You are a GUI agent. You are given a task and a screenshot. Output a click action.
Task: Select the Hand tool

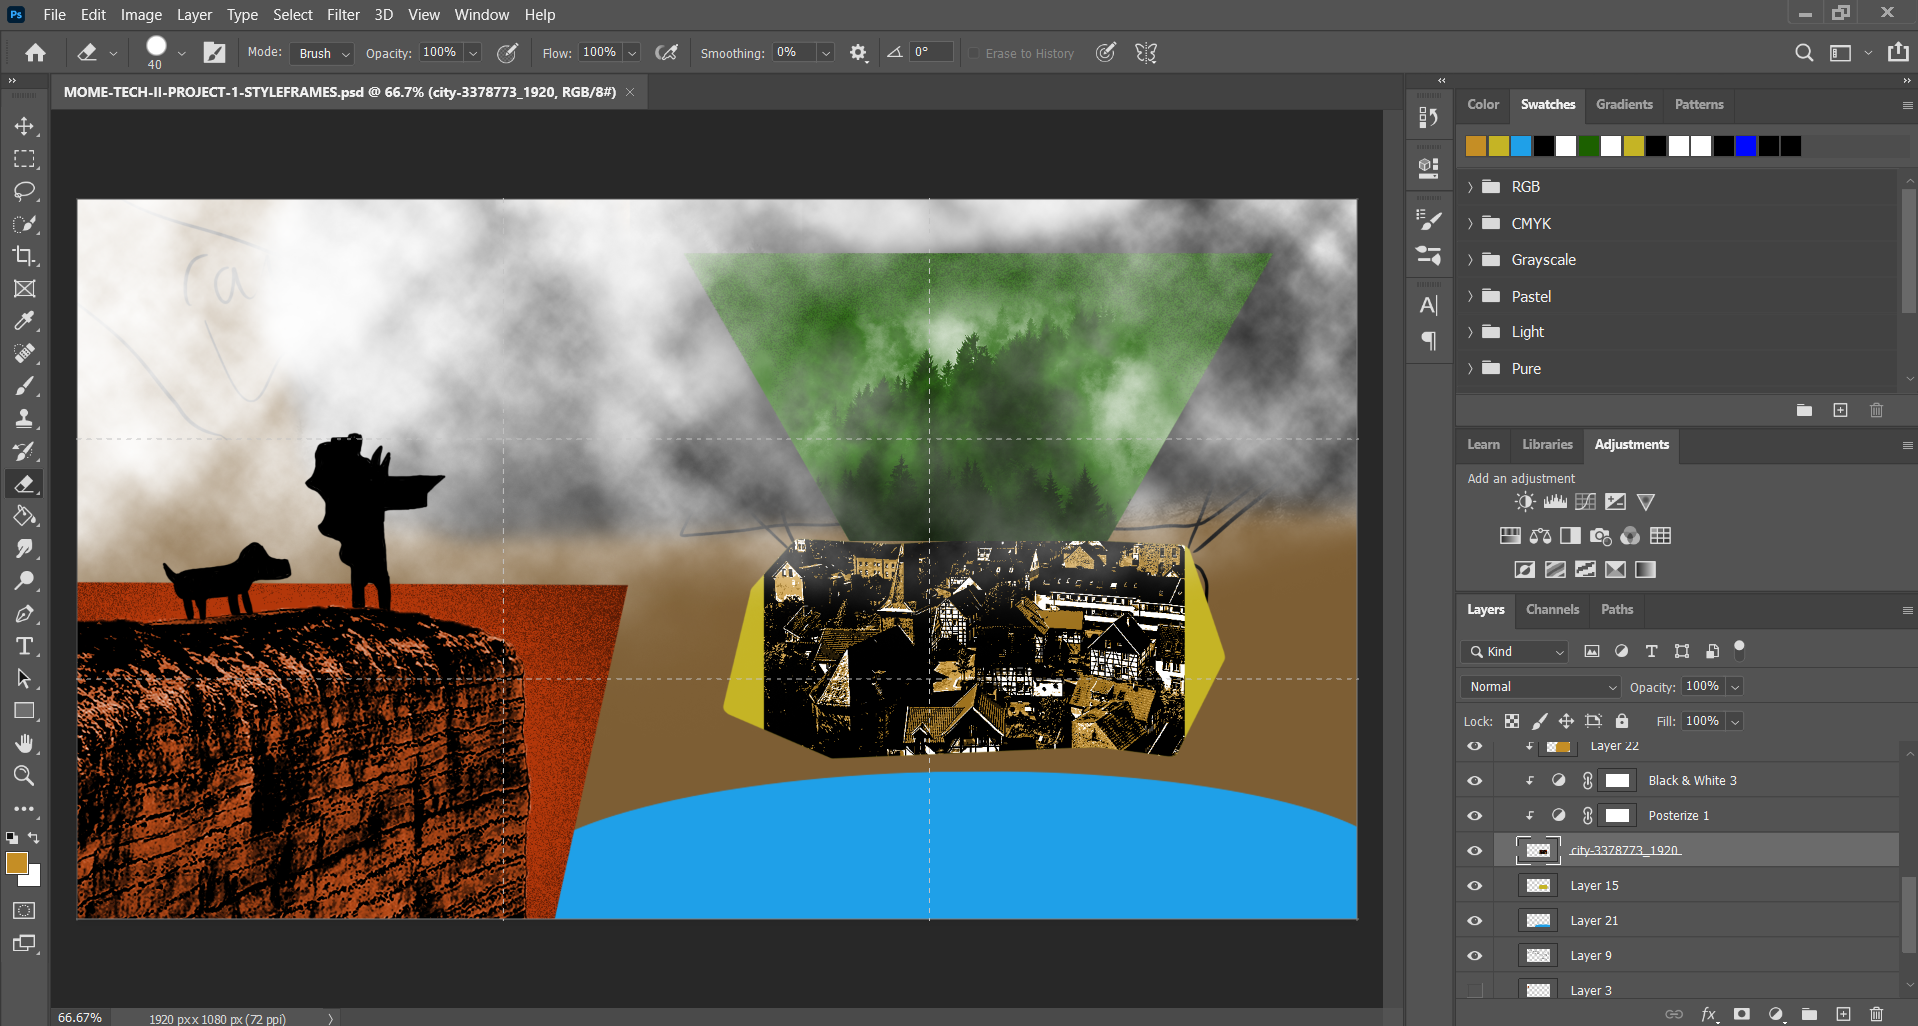24,744
